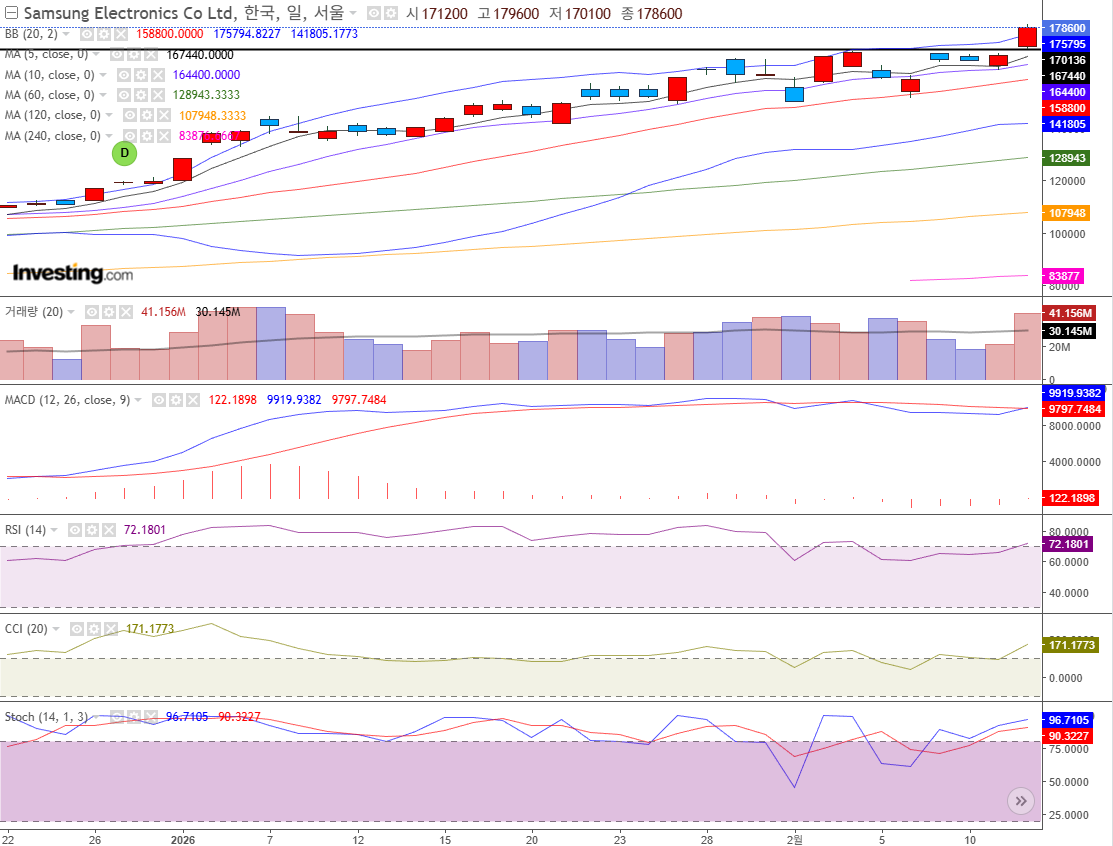Open RSI (14) settings gear
Viewport: 1113px width, 846px height.
point(92,529)
